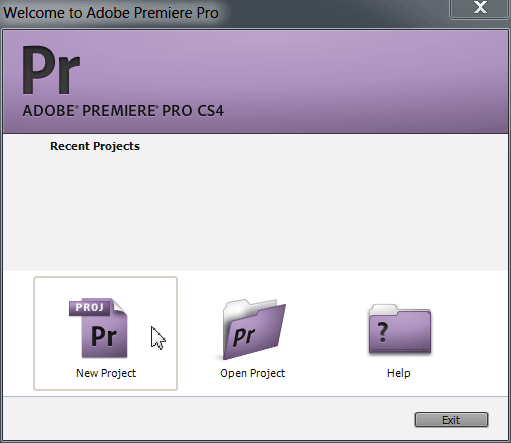Click the New Project PROJ file icon
This screenshot has height=443, width=511.
coord(98,328)
